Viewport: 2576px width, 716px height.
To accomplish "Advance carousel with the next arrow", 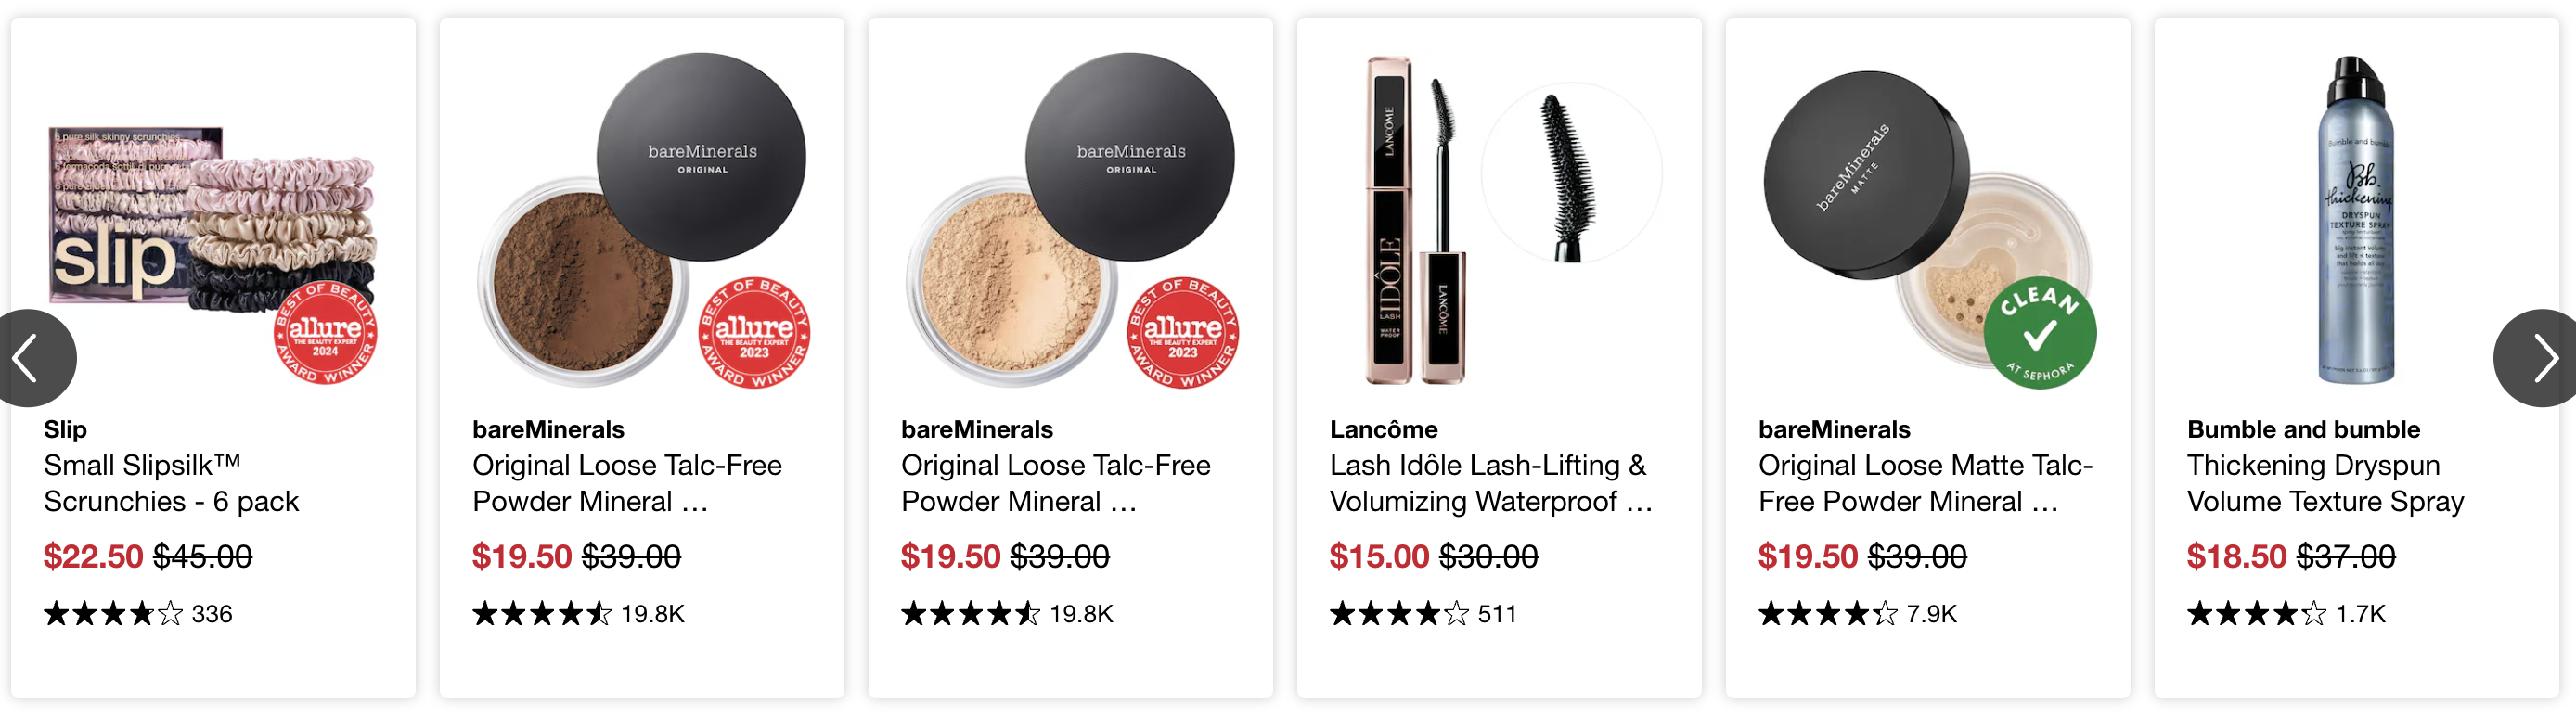I will [x=2538, y=358].
